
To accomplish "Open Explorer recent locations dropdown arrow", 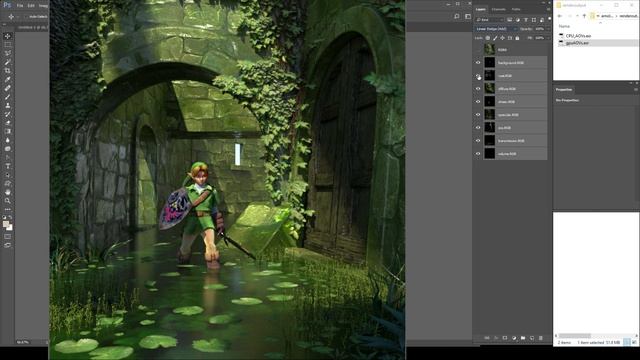I will 577,16.
